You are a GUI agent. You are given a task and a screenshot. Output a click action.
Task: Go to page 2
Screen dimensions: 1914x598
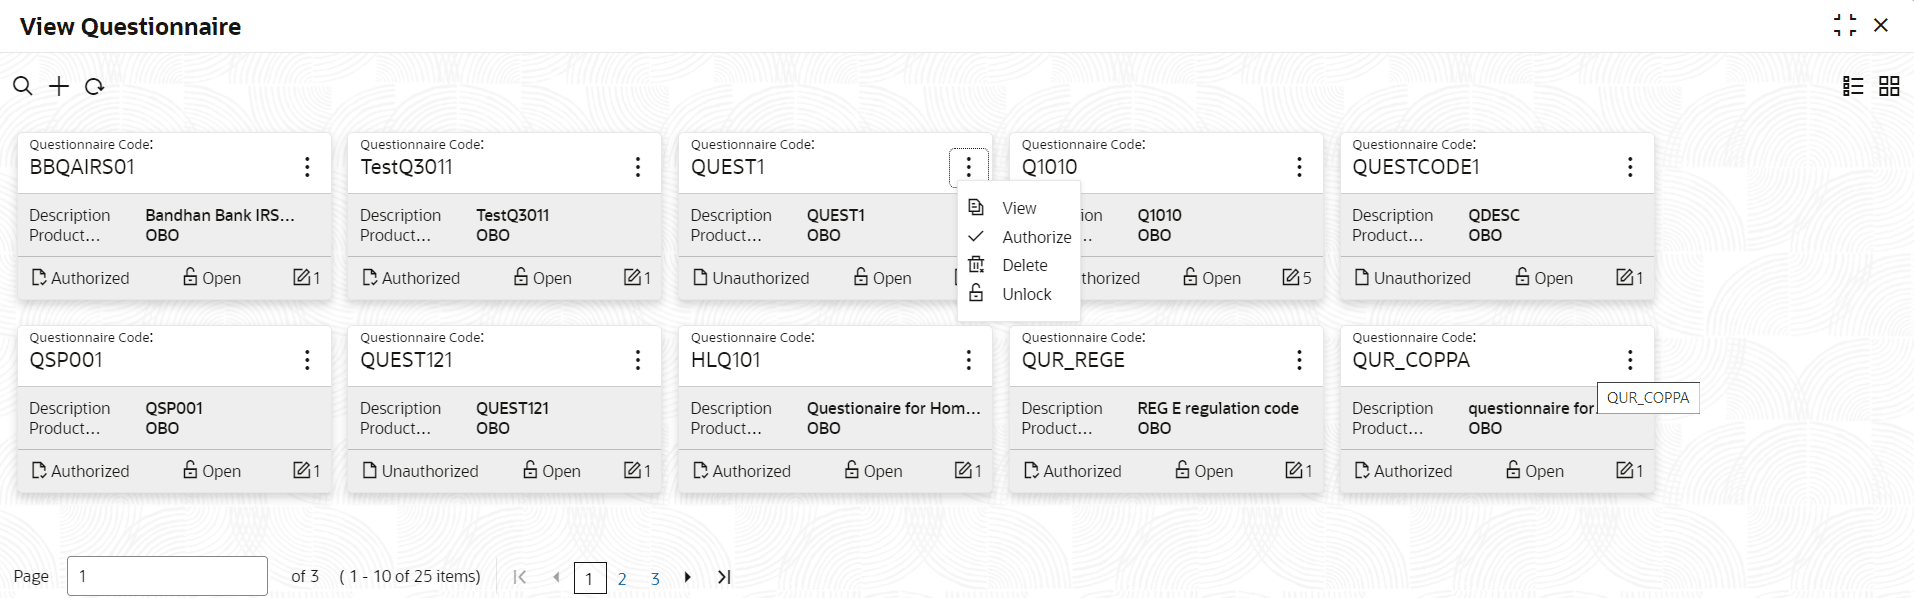point(622,578)
